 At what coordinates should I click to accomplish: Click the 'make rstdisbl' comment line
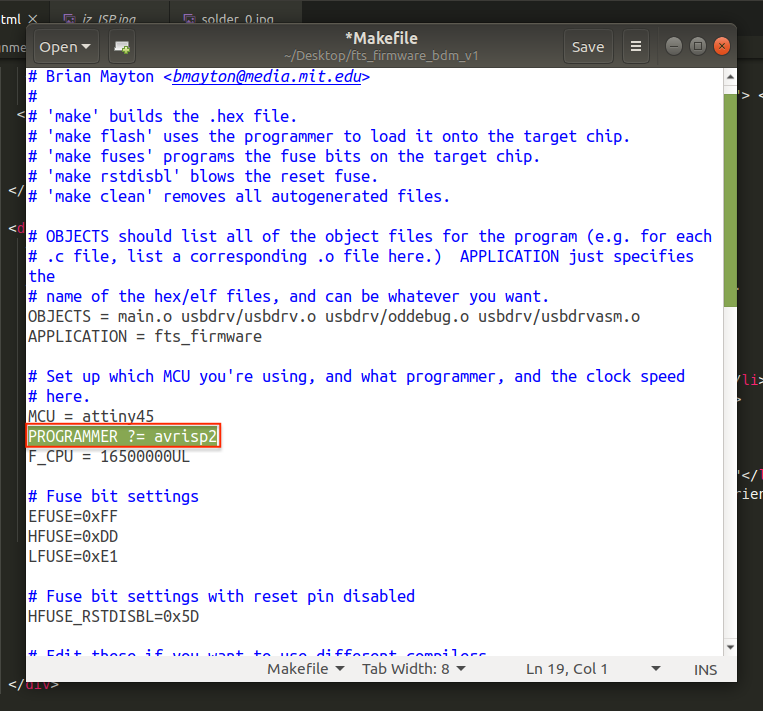point(203,176)
